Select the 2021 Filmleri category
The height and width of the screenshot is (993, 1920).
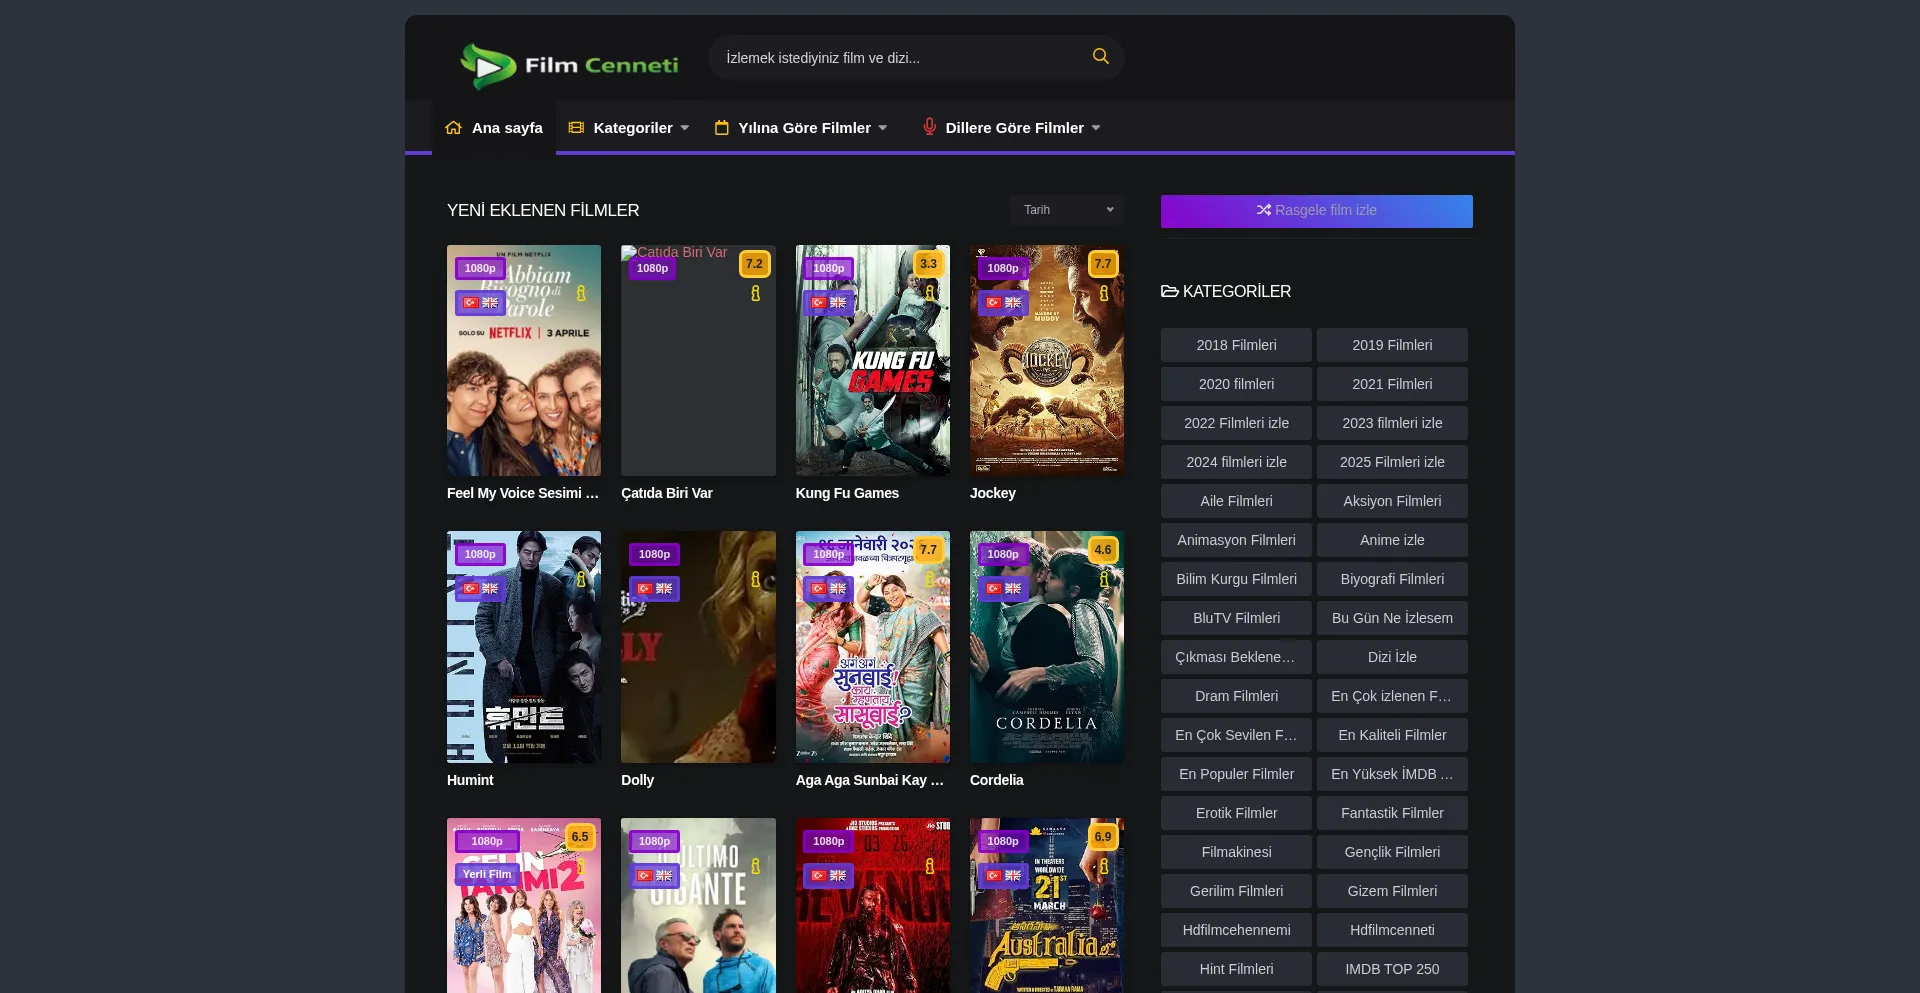coord(1392,384)
